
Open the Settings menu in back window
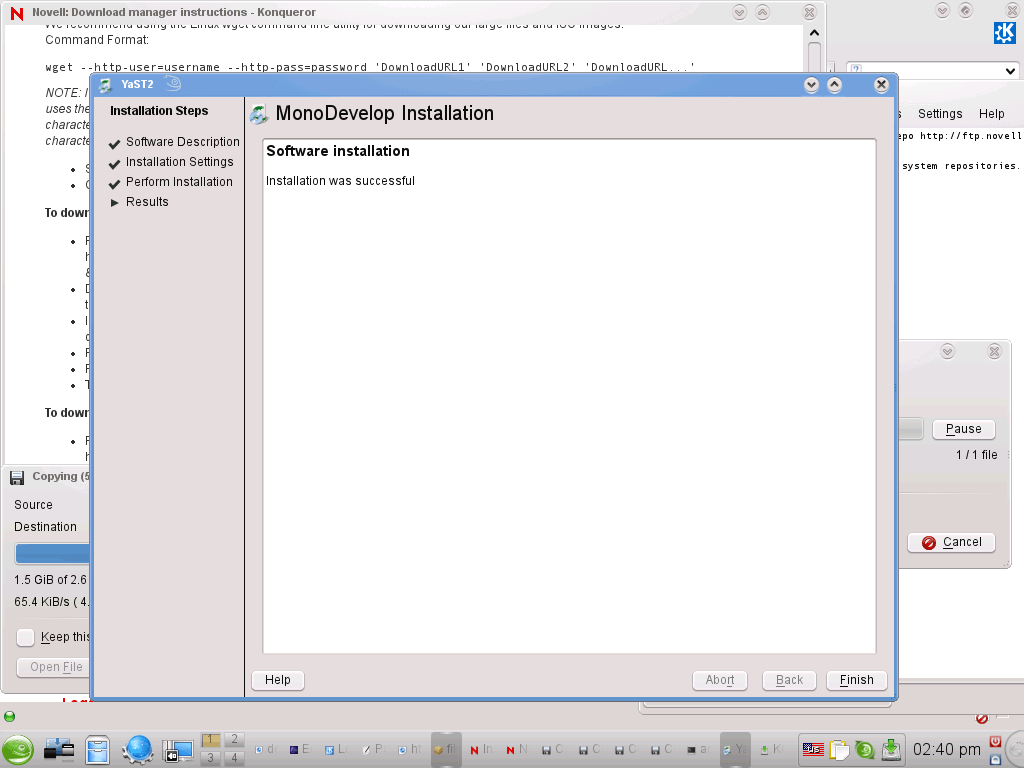point(940,114)
